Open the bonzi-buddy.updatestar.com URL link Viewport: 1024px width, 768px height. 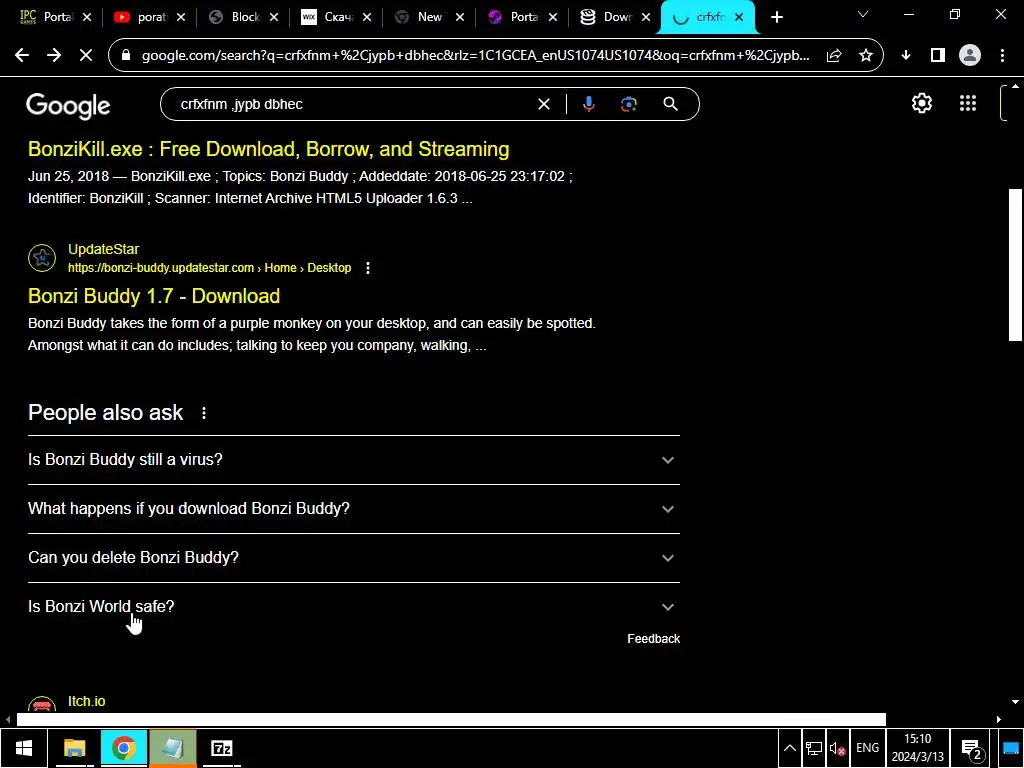click(209, 268)
